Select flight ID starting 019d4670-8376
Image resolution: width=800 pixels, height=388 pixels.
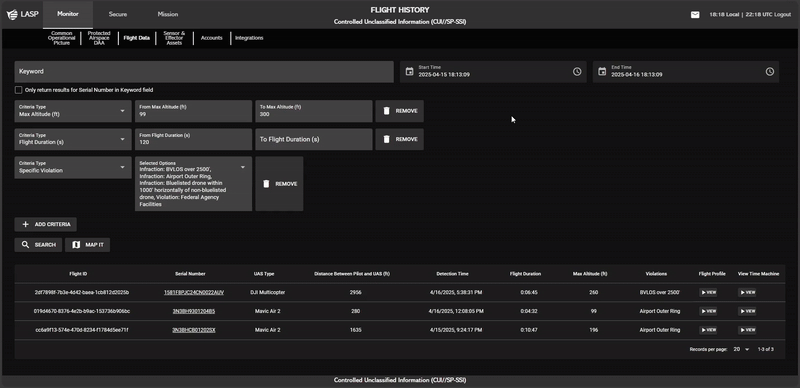click(82, 311)
